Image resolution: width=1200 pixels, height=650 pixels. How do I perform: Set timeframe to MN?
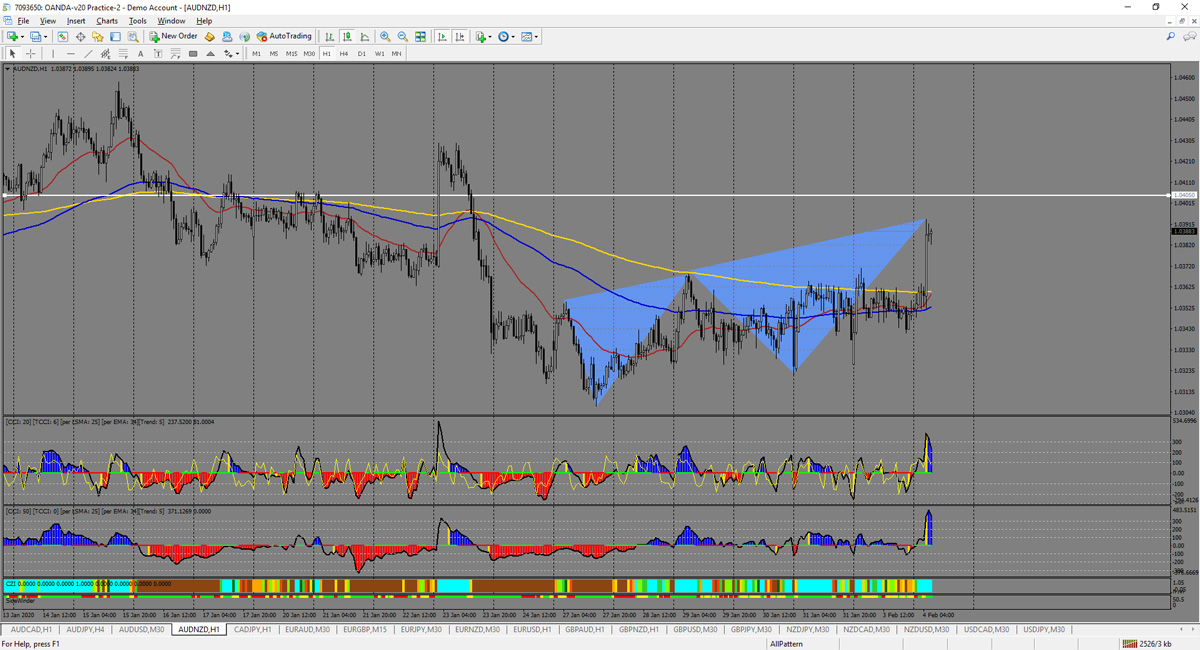pyautogui.click(x=397, y=53)
